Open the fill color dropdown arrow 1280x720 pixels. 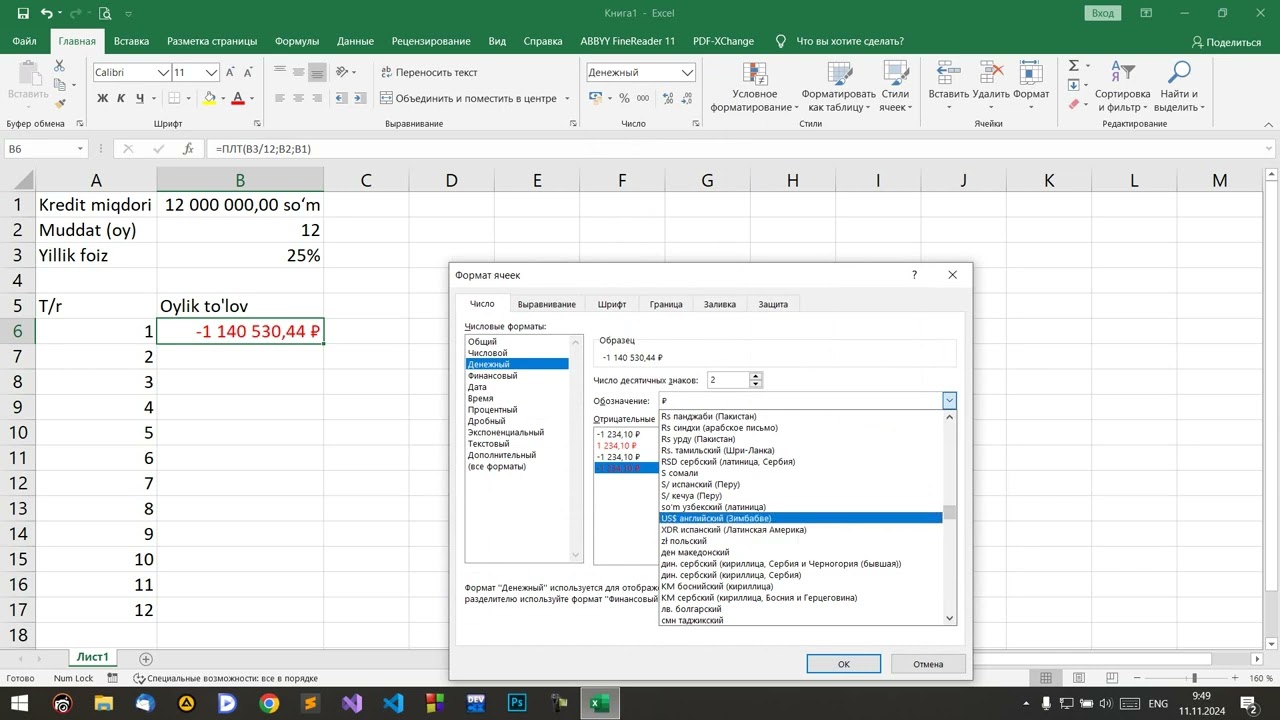[224, 98]
